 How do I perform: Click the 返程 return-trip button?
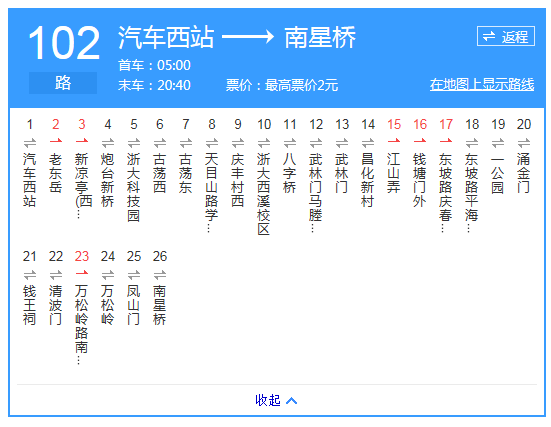pos(506,36)
